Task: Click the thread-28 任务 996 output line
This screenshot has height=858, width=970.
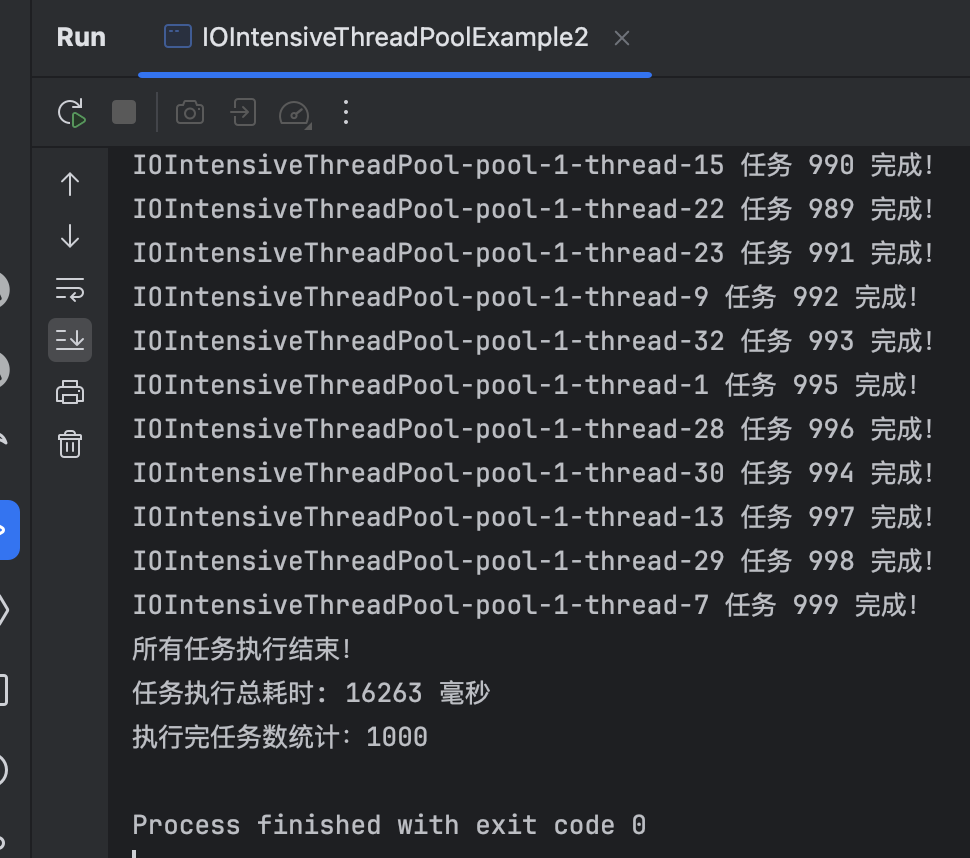Action: click(533, 430)
